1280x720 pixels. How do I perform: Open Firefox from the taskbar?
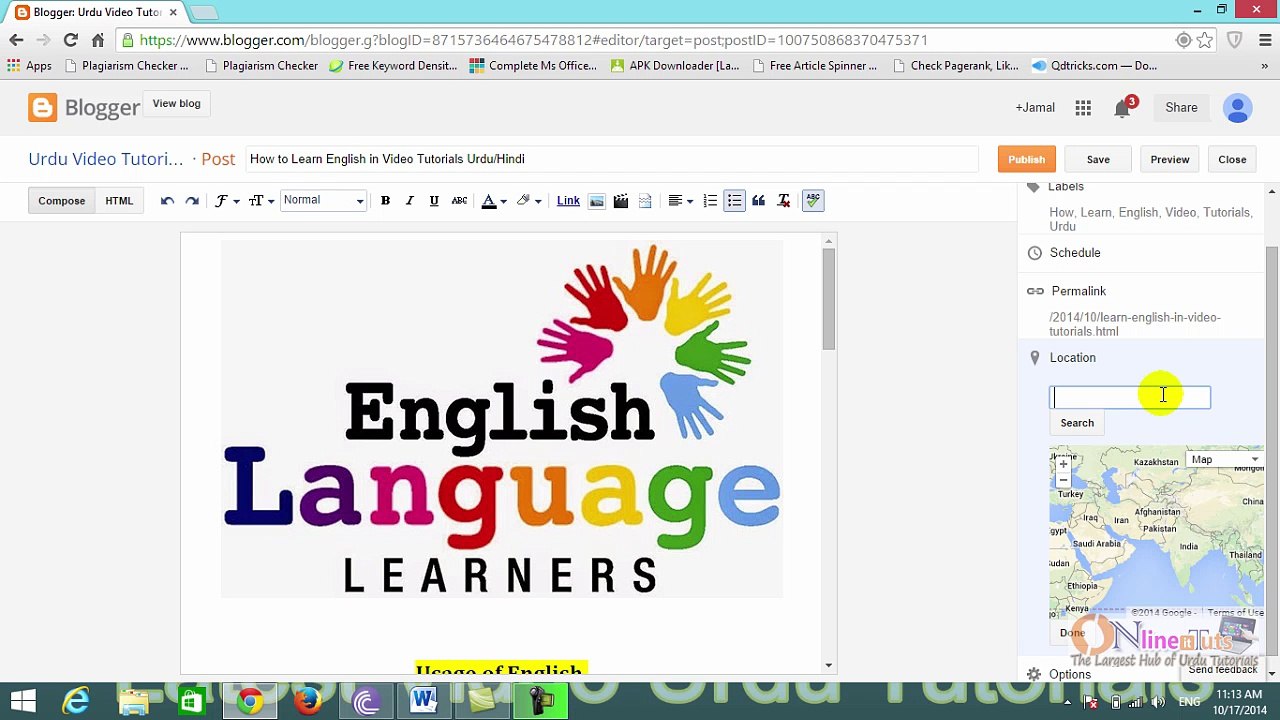click(307, 701)
